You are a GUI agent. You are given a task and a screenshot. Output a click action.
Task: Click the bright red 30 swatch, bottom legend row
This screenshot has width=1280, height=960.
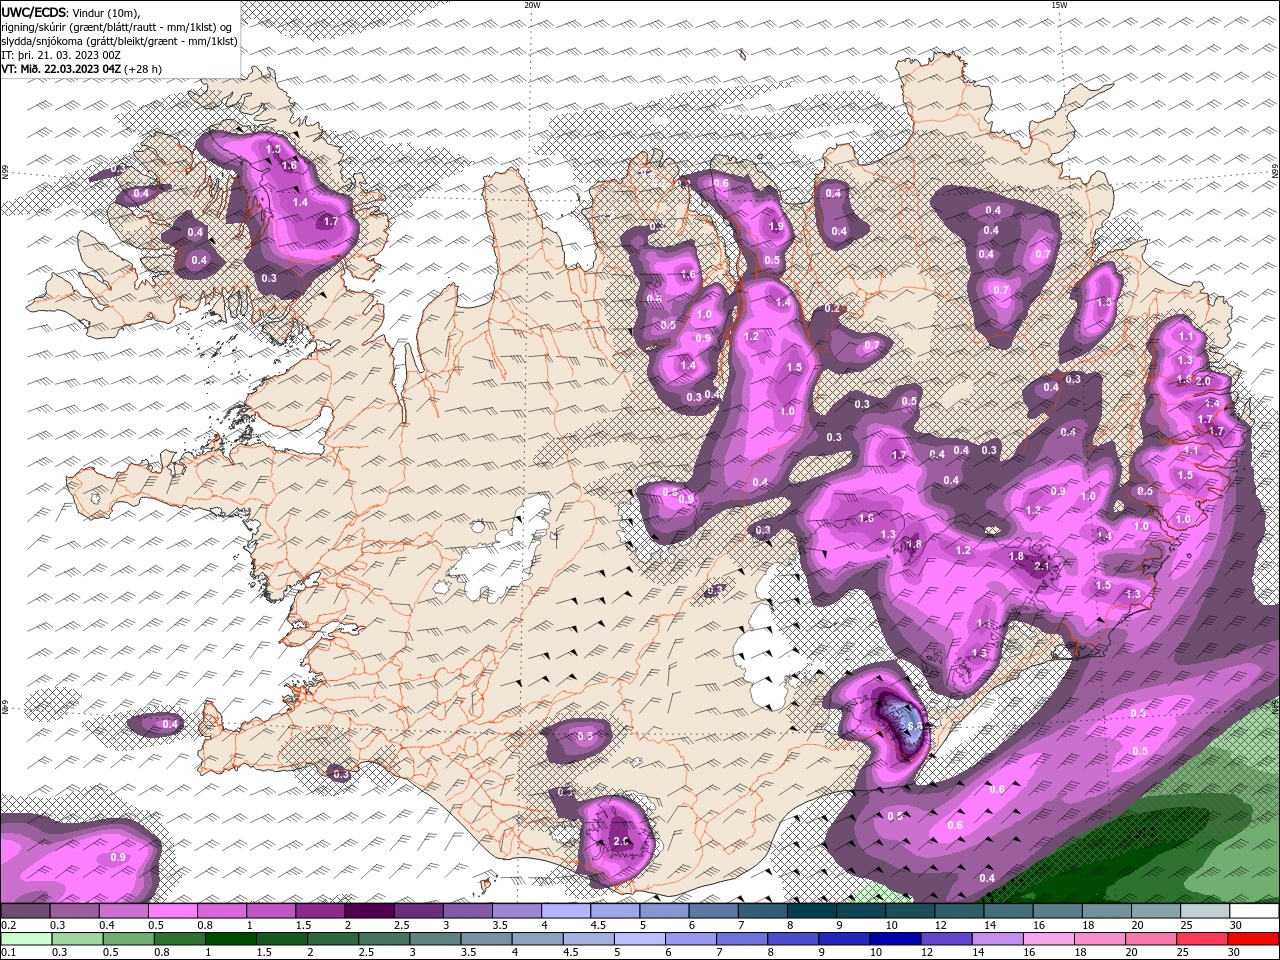click(1254, 940)
